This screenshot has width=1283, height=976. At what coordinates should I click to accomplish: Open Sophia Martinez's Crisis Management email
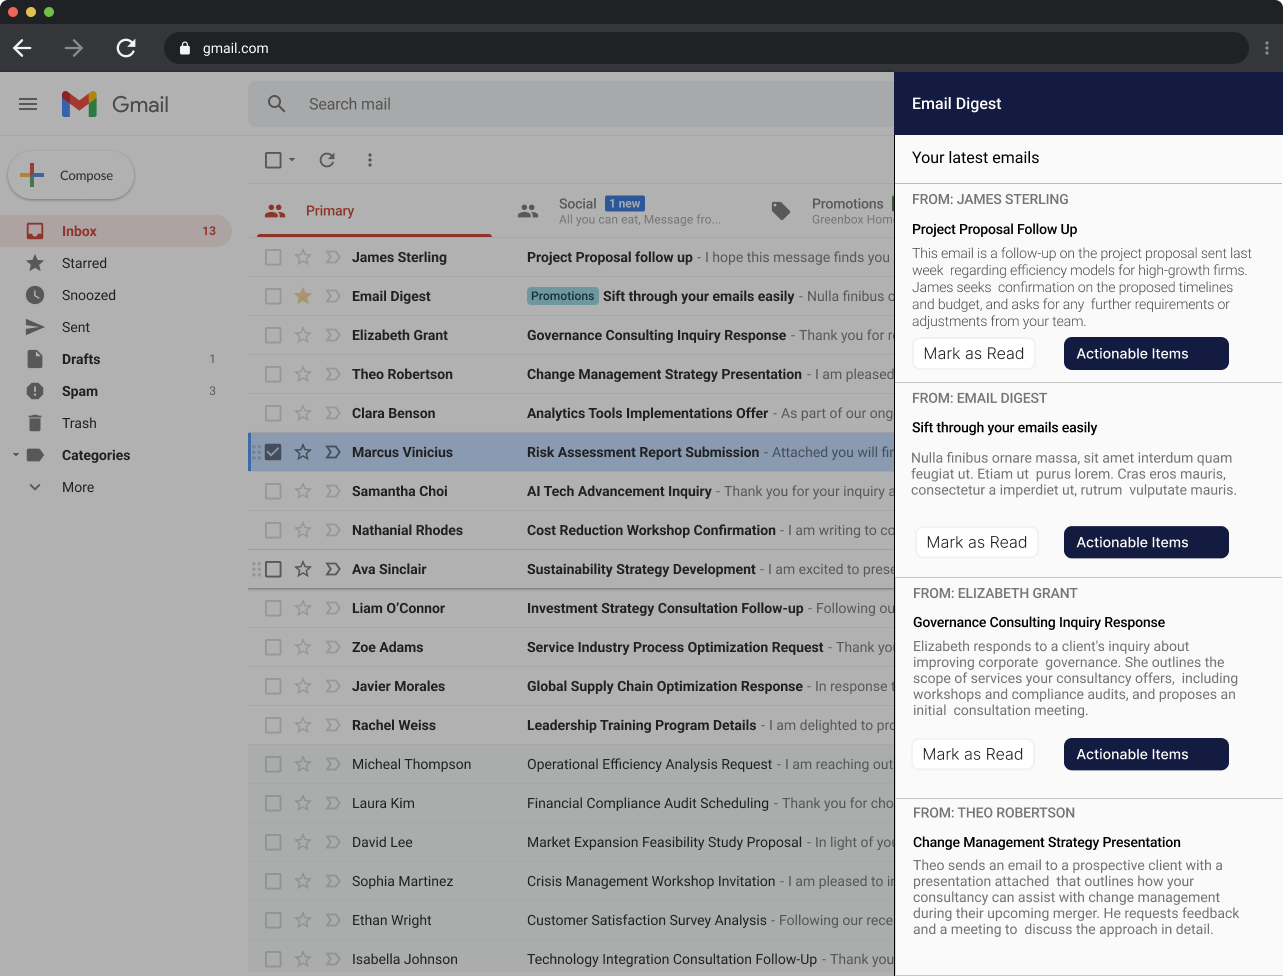pos(571,881)
